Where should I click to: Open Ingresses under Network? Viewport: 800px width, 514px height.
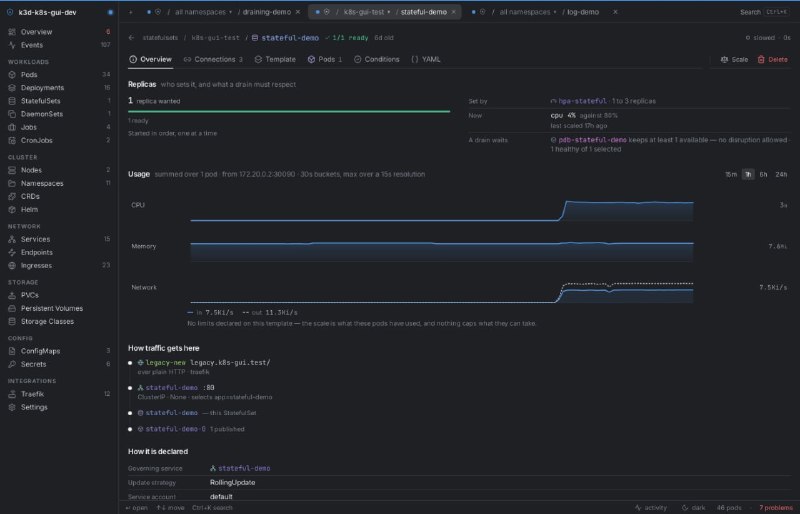(x=59, y=265)
